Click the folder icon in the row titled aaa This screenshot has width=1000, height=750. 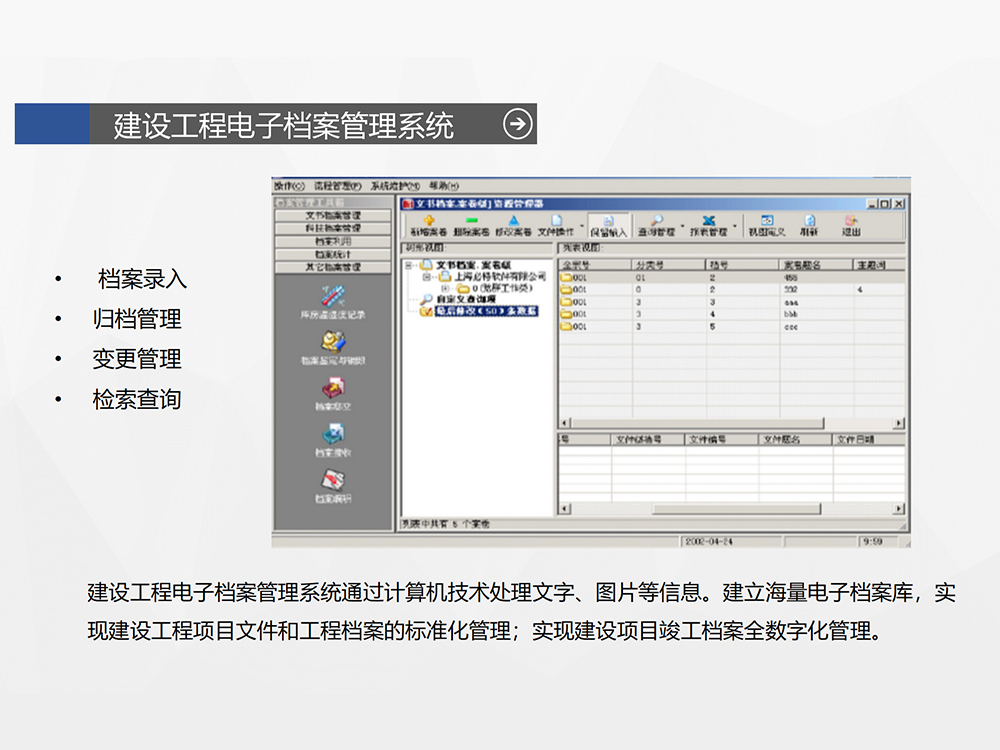pos(566,302)
